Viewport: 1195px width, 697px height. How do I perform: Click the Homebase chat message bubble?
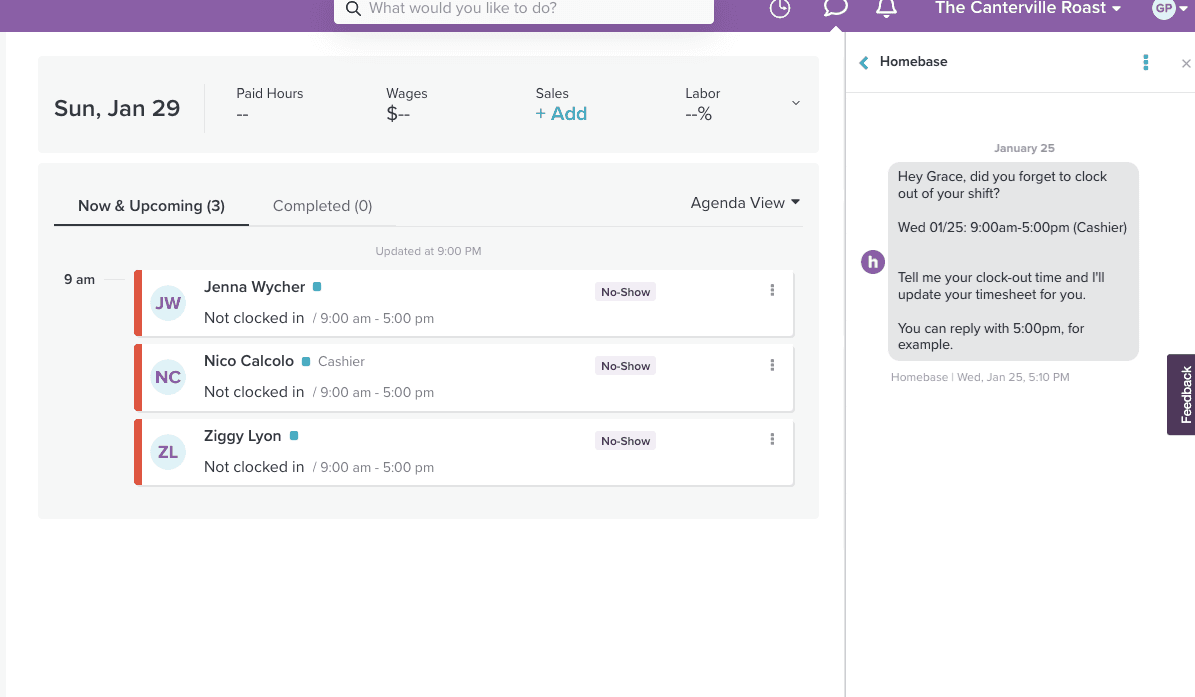(1013, 261)
